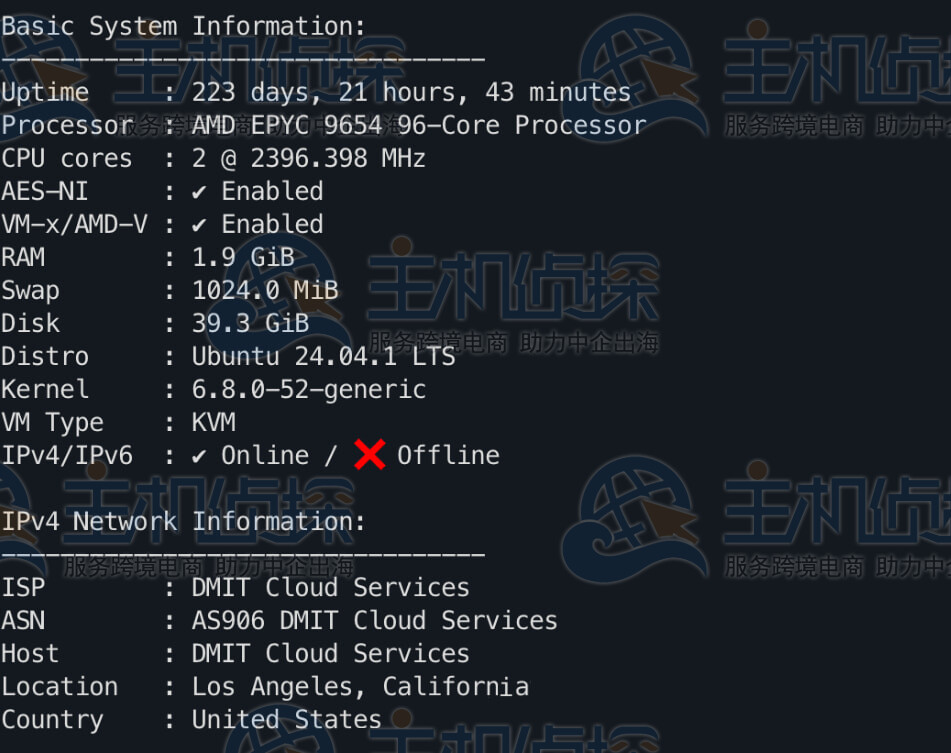
Task: Click the red X beside Offline
Action: [x=370, y=455]
